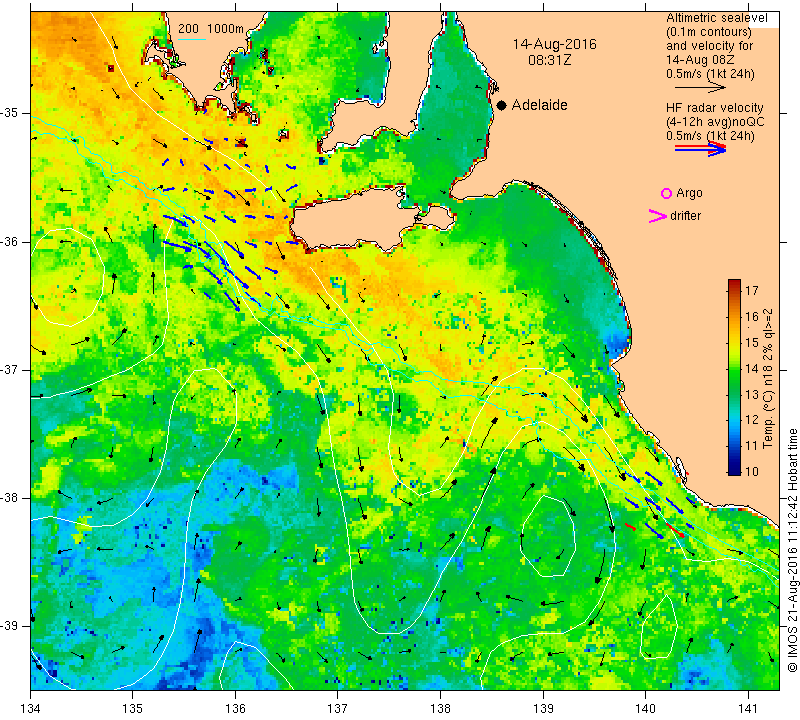Click the 10 value on temperature scale
Screen dimensions: 800x720
pyautogui.click(x=752, y=471)
